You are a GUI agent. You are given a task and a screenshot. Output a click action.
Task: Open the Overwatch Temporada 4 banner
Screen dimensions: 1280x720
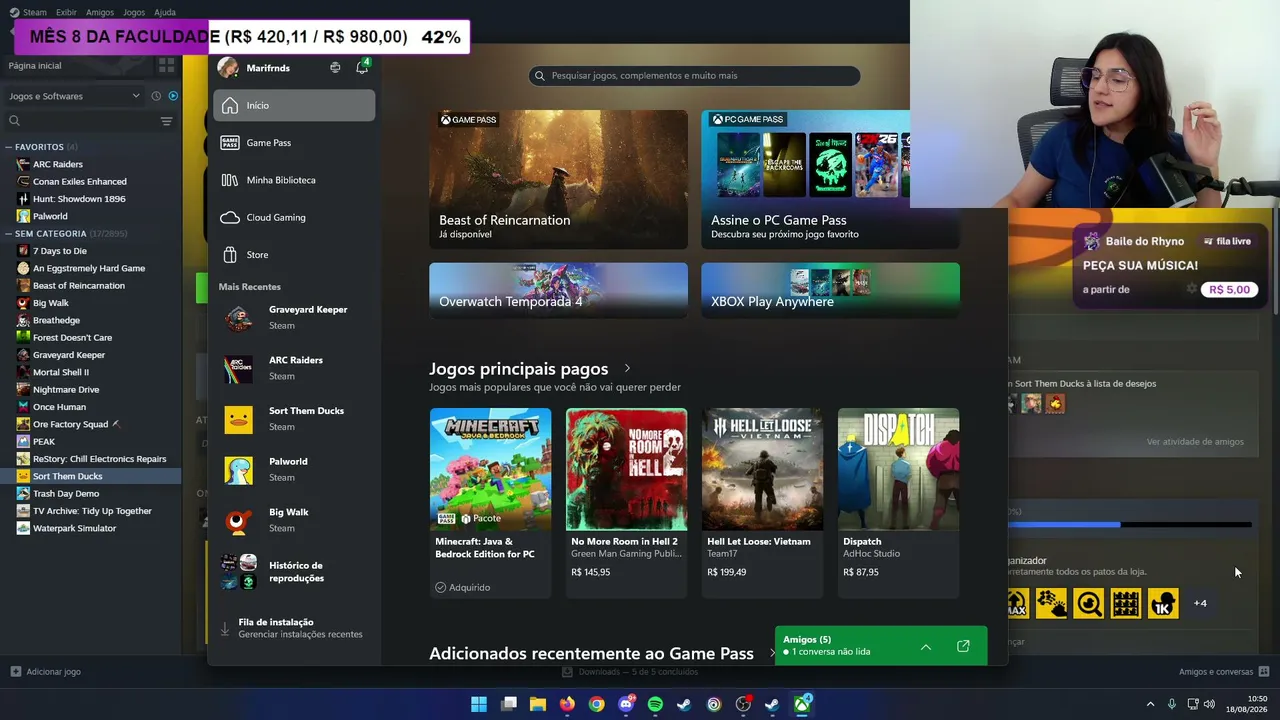pyautogui.click(x=558, y=290)
